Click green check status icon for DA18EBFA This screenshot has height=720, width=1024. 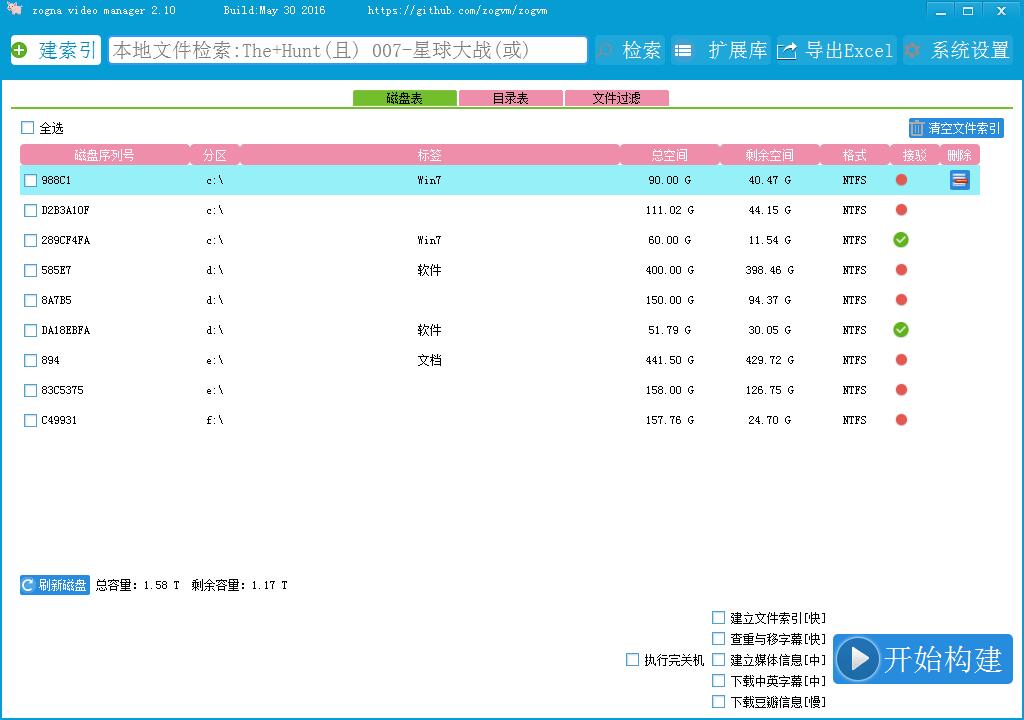901,330
